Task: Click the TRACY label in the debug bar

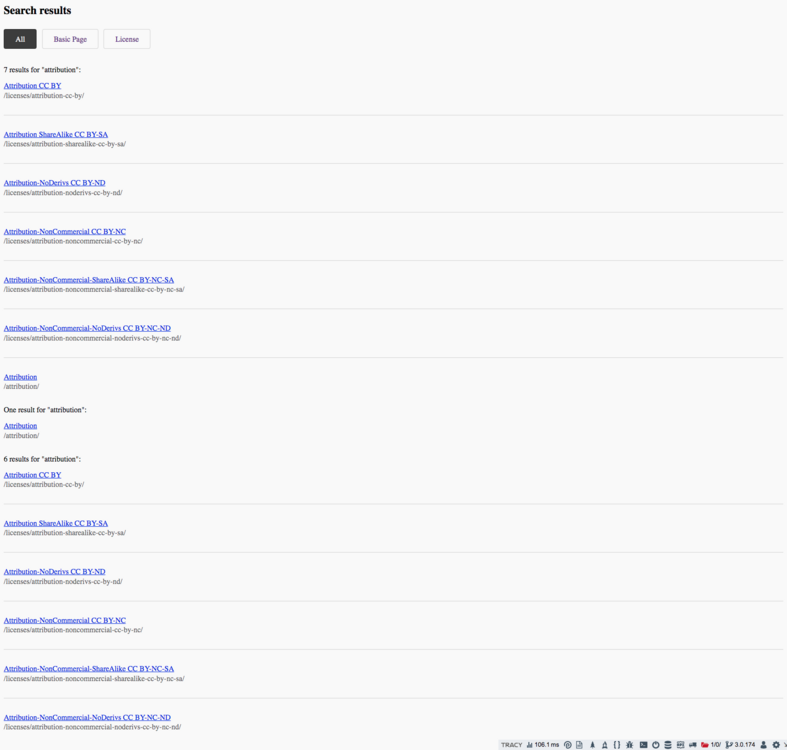Action: point(511,745)
